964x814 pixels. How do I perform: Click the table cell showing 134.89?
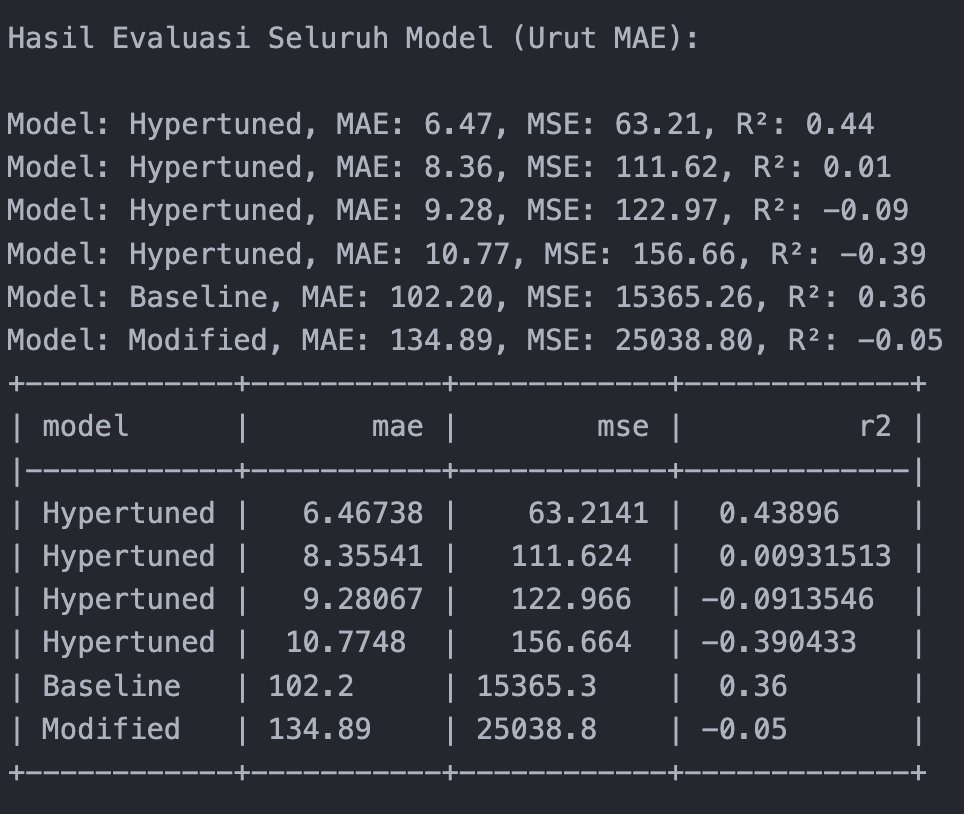[319, 729]
